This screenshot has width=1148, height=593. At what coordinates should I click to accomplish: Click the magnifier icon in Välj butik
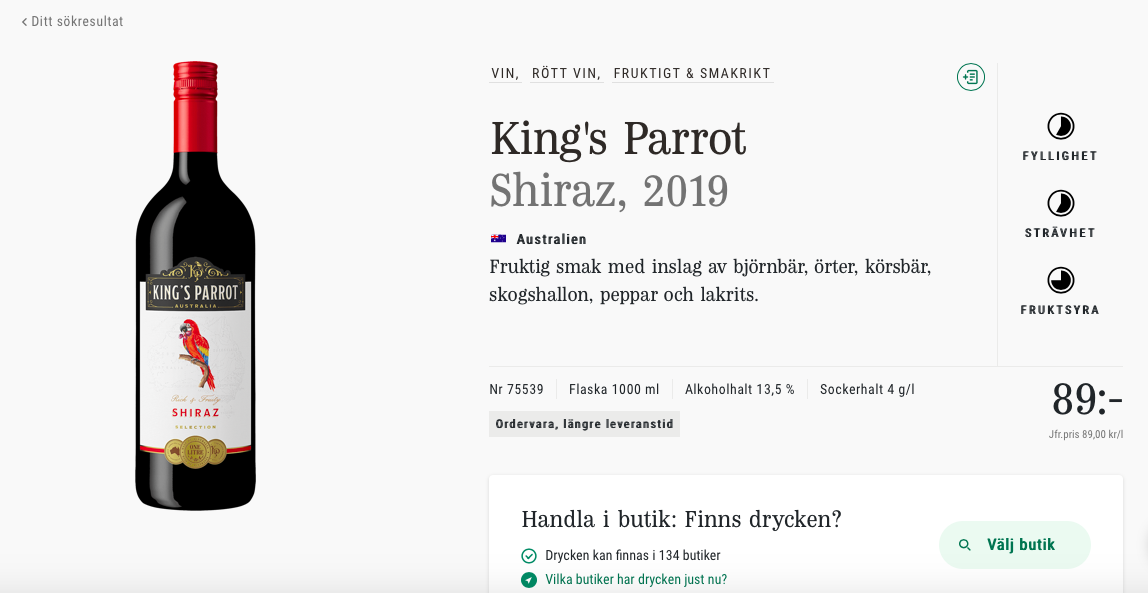point(965,545)
